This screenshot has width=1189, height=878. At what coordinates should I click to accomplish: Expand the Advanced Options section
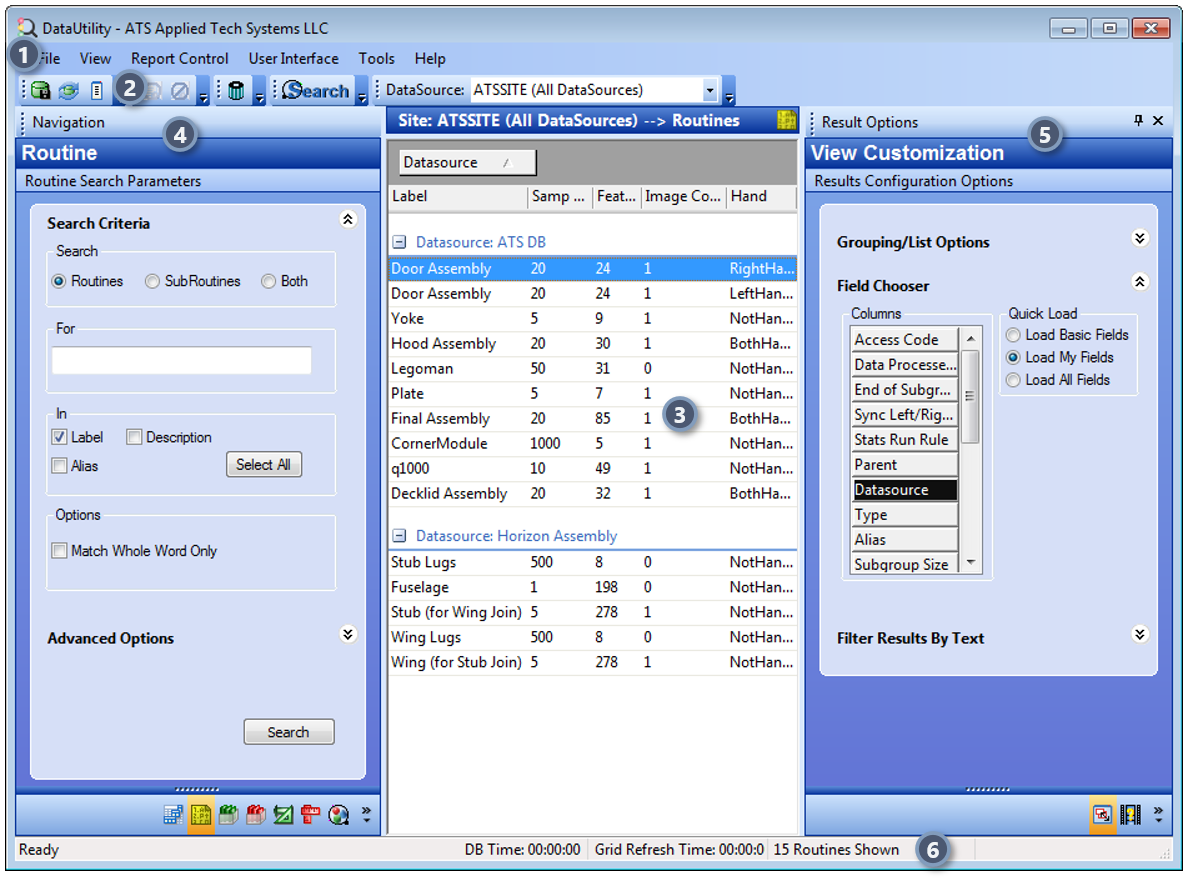click(x=347, y=634)
